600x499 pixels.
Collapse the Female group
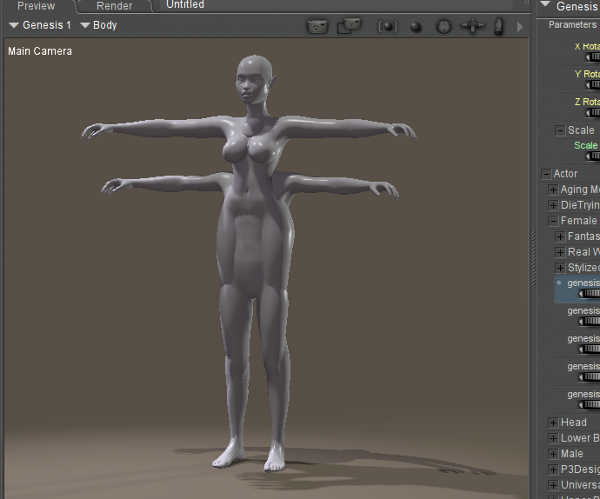(x=553, y=221)
